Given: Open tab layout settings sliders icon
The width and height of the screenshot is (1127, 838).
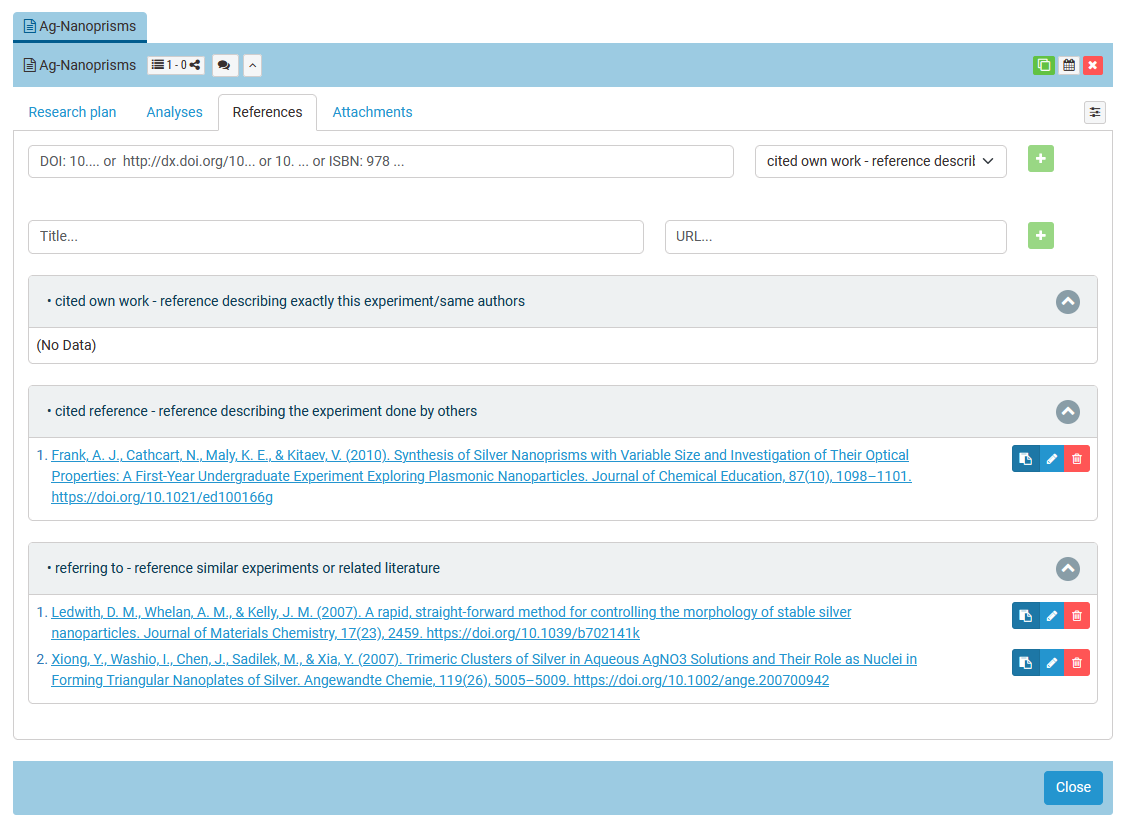Looking at the screenshot, I should tap(1095, 112).
